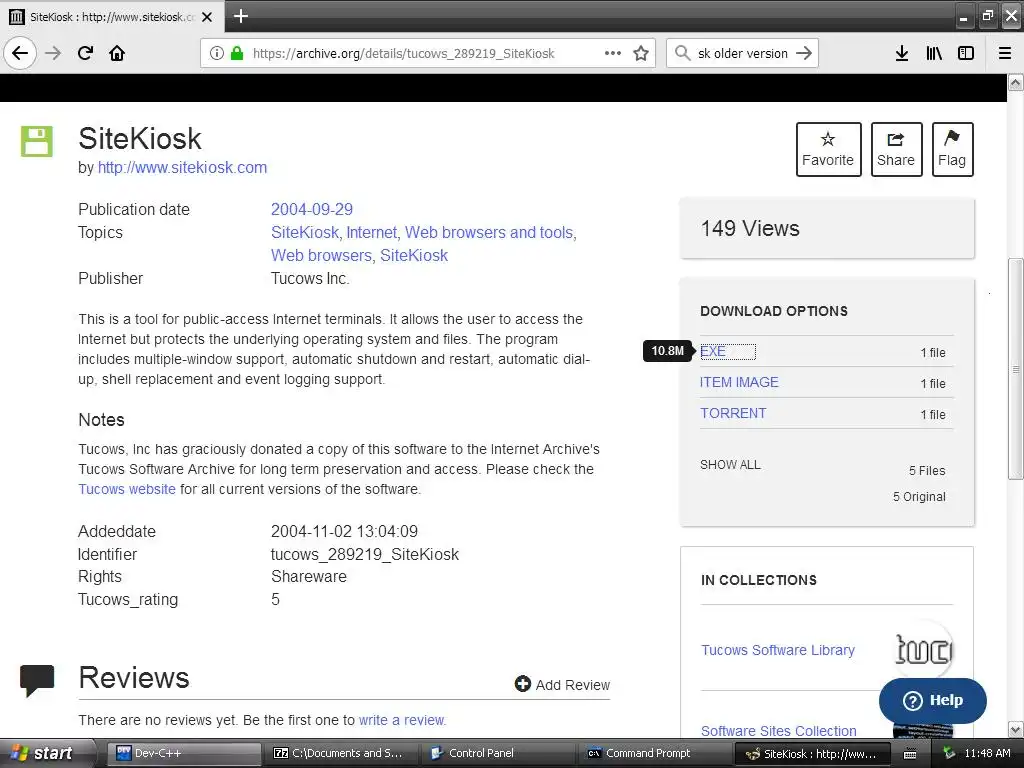The height and width of the screenshot is (768, 1024).
Task: Click the Favorite star button
Action: click(x=828, y=149)
